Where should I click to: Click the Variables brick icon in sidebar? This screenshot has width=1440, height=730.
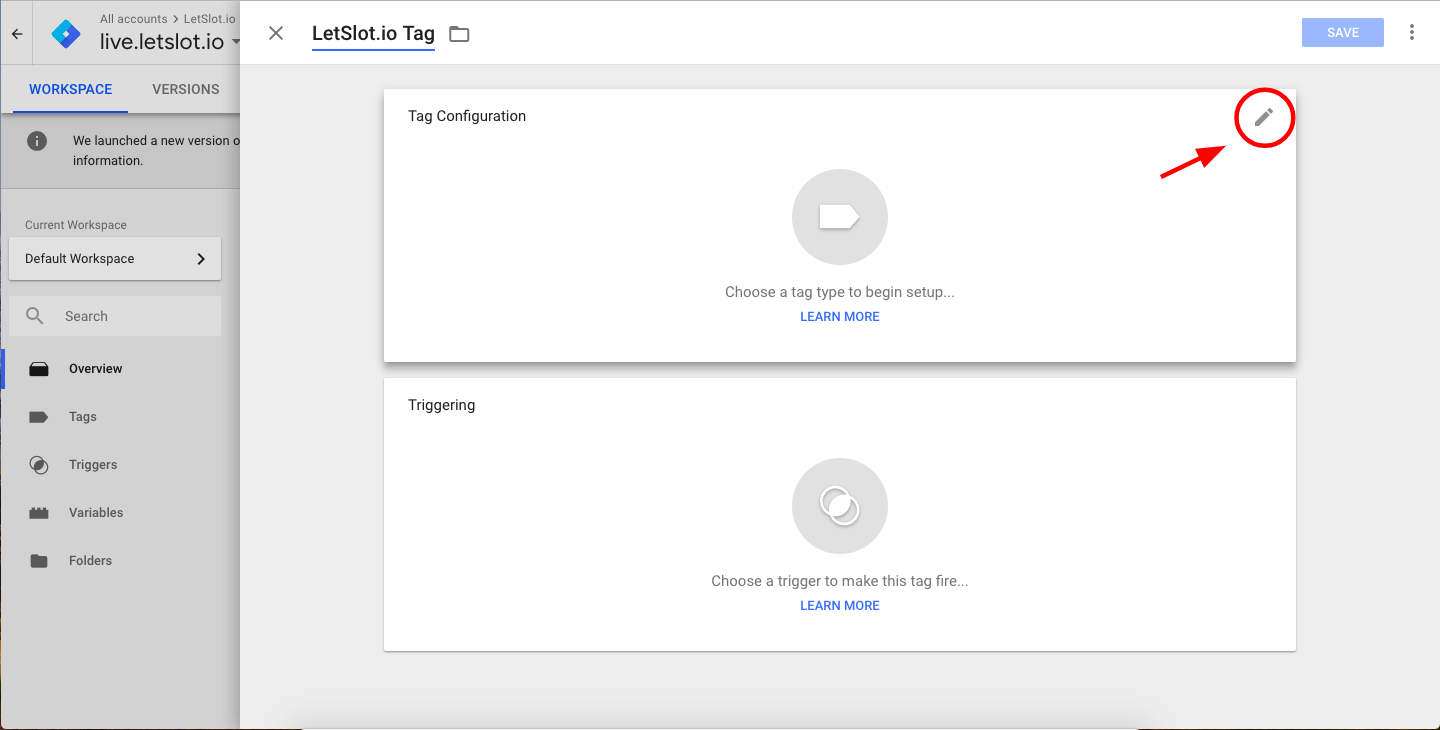click(39, 513)
